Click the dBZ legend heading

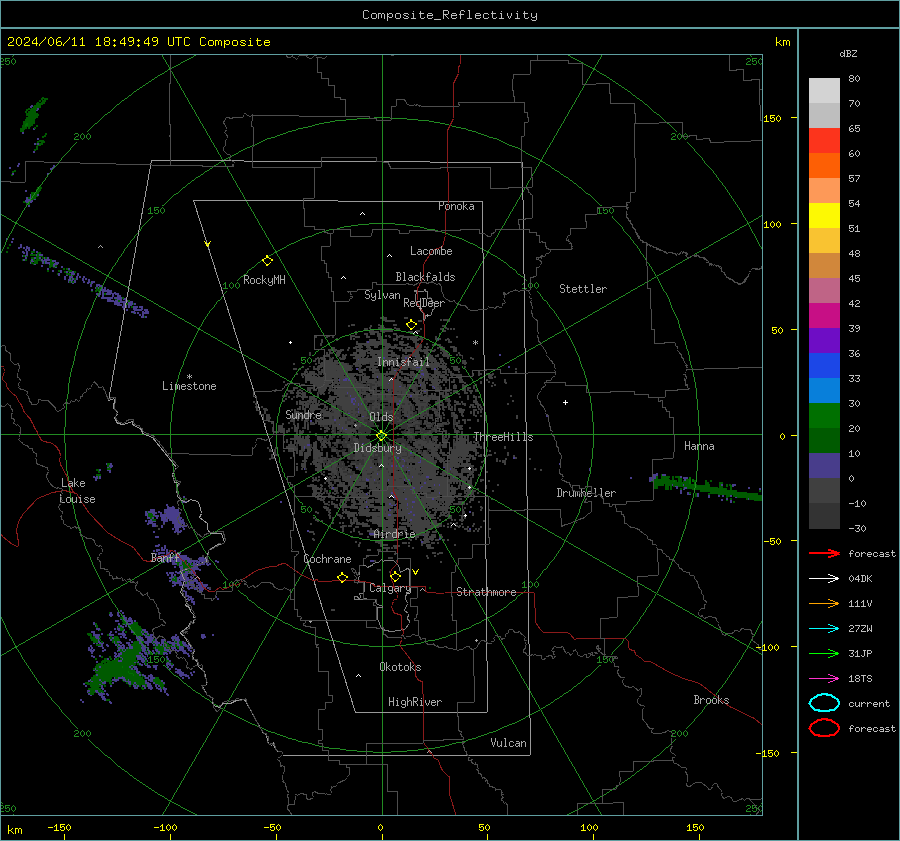point(848,54)
